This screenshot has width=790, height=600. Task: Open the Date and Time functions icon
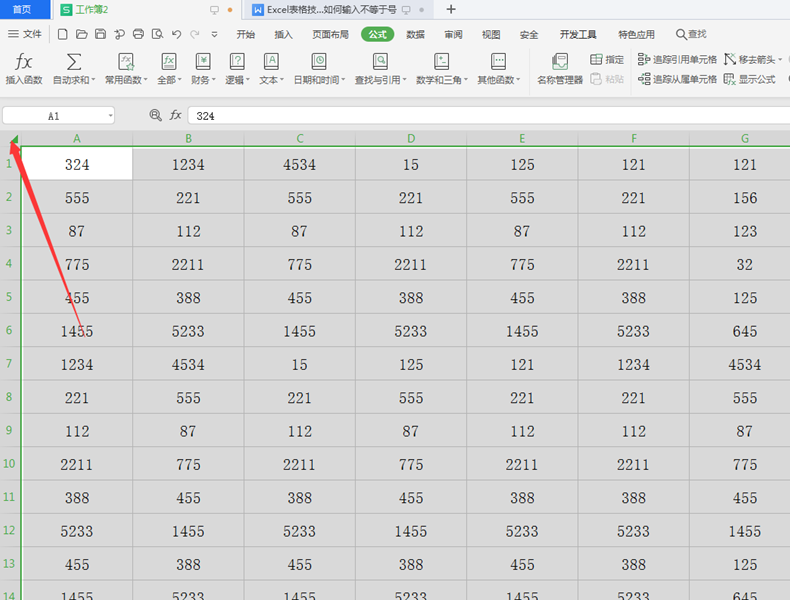click(x=319, y=61)
